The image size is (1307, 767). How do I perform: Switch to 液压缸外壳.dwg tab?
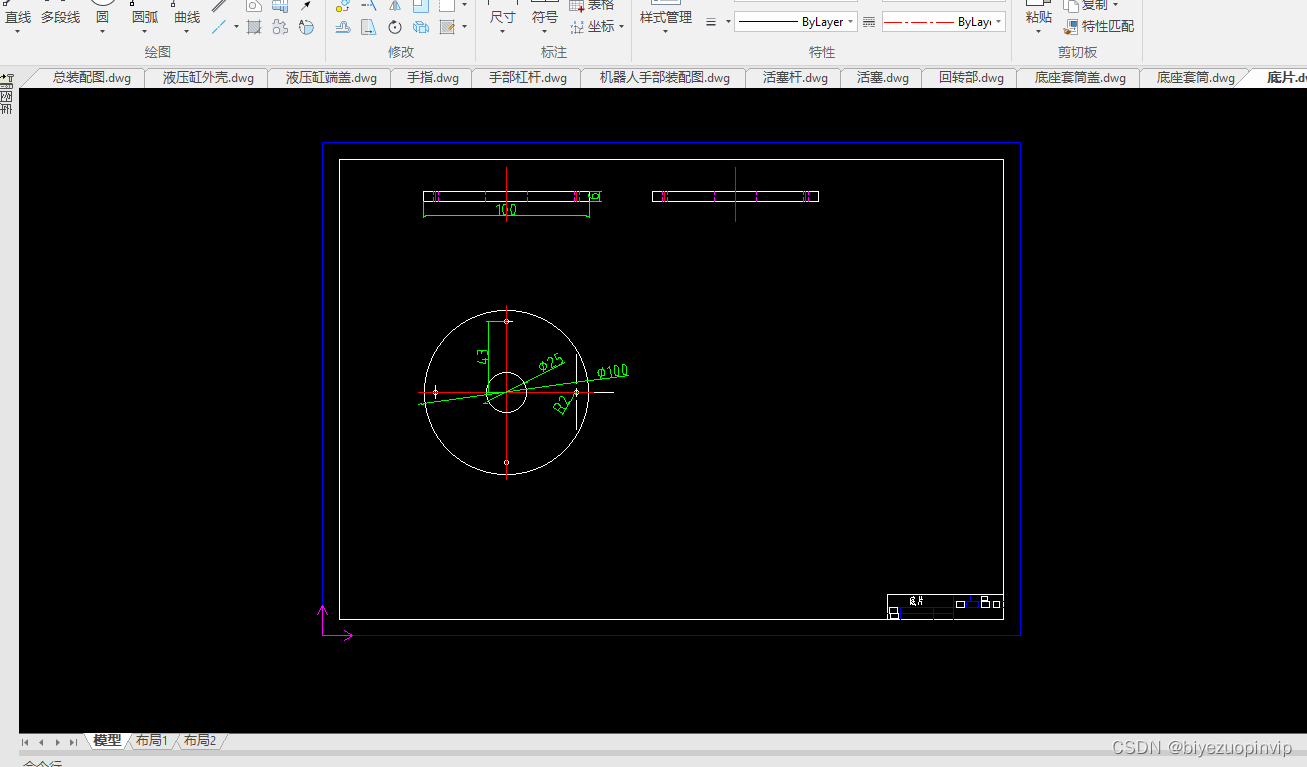click(208, 77)
